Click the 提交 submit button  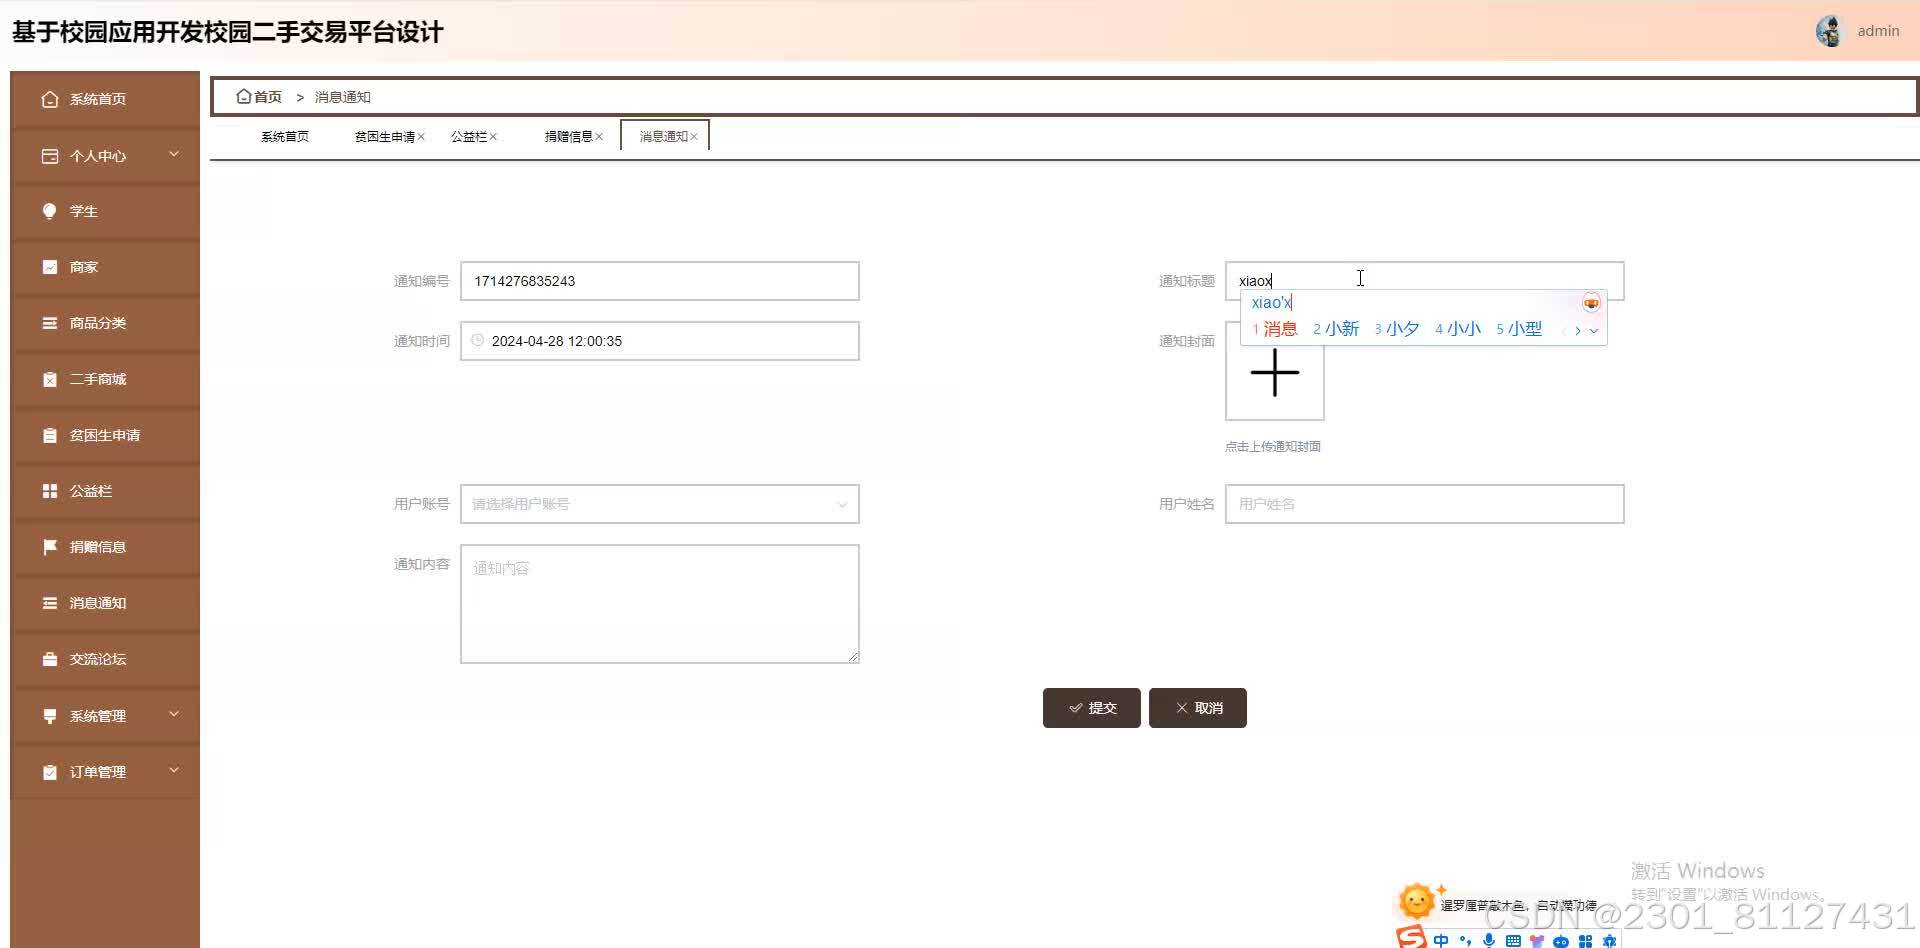click(x=1091, y=708)
